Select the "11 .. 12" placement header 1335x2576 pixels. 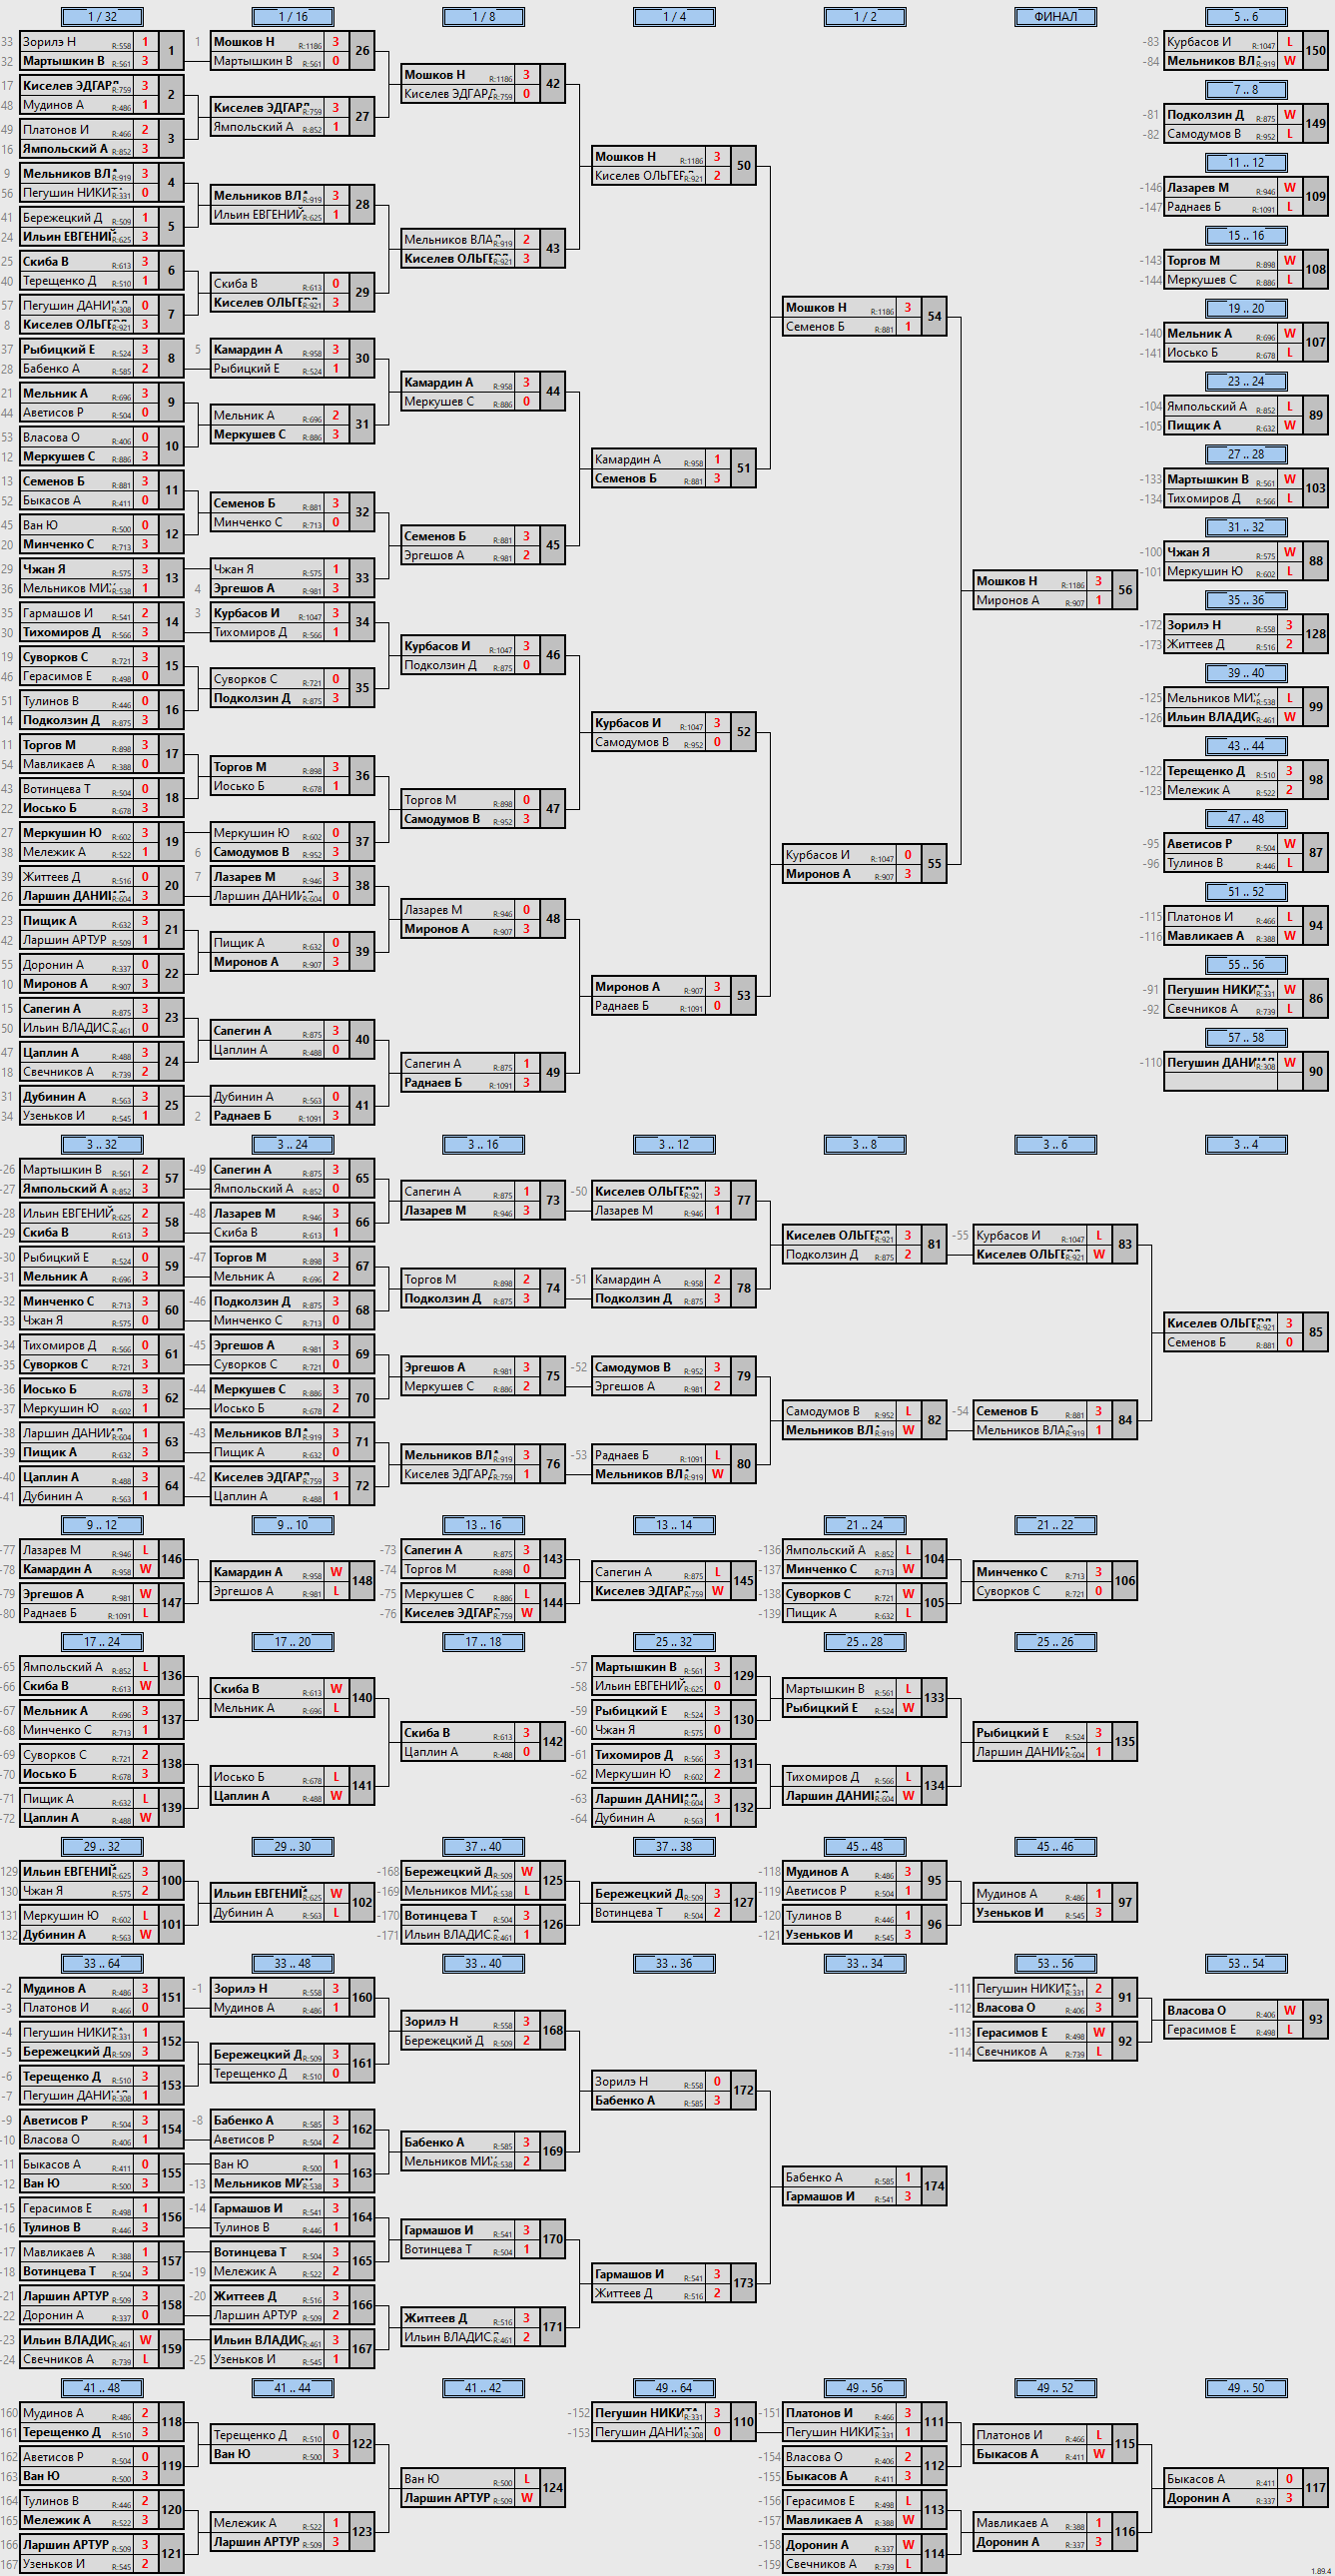[x=1247, y=163]
